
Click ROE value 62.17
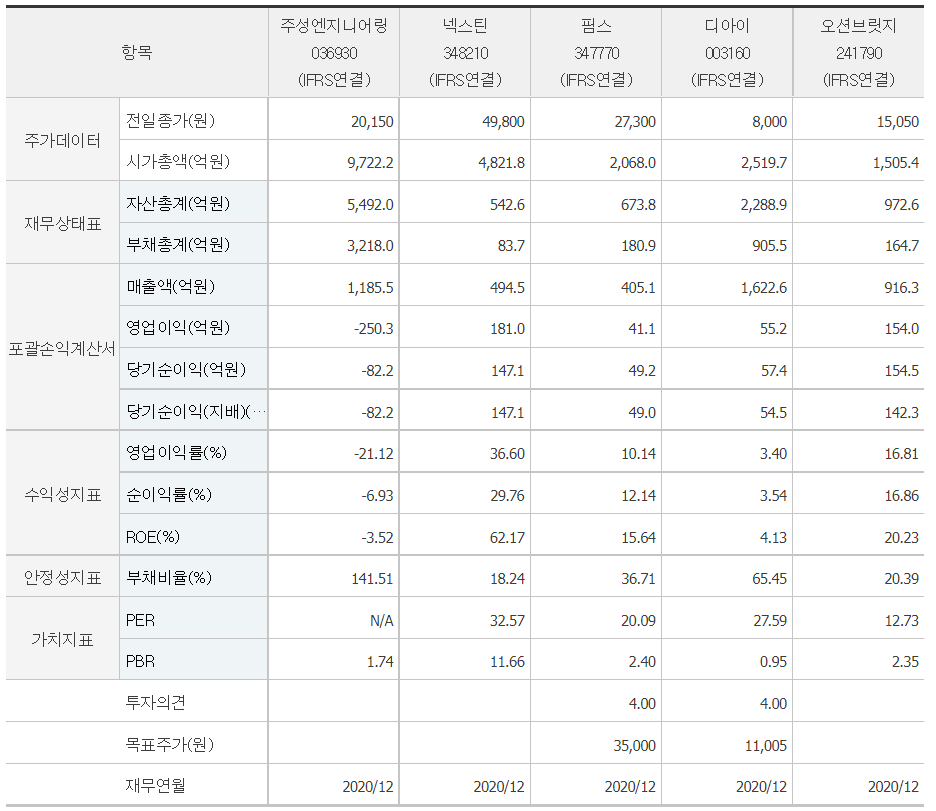(507, 538)
